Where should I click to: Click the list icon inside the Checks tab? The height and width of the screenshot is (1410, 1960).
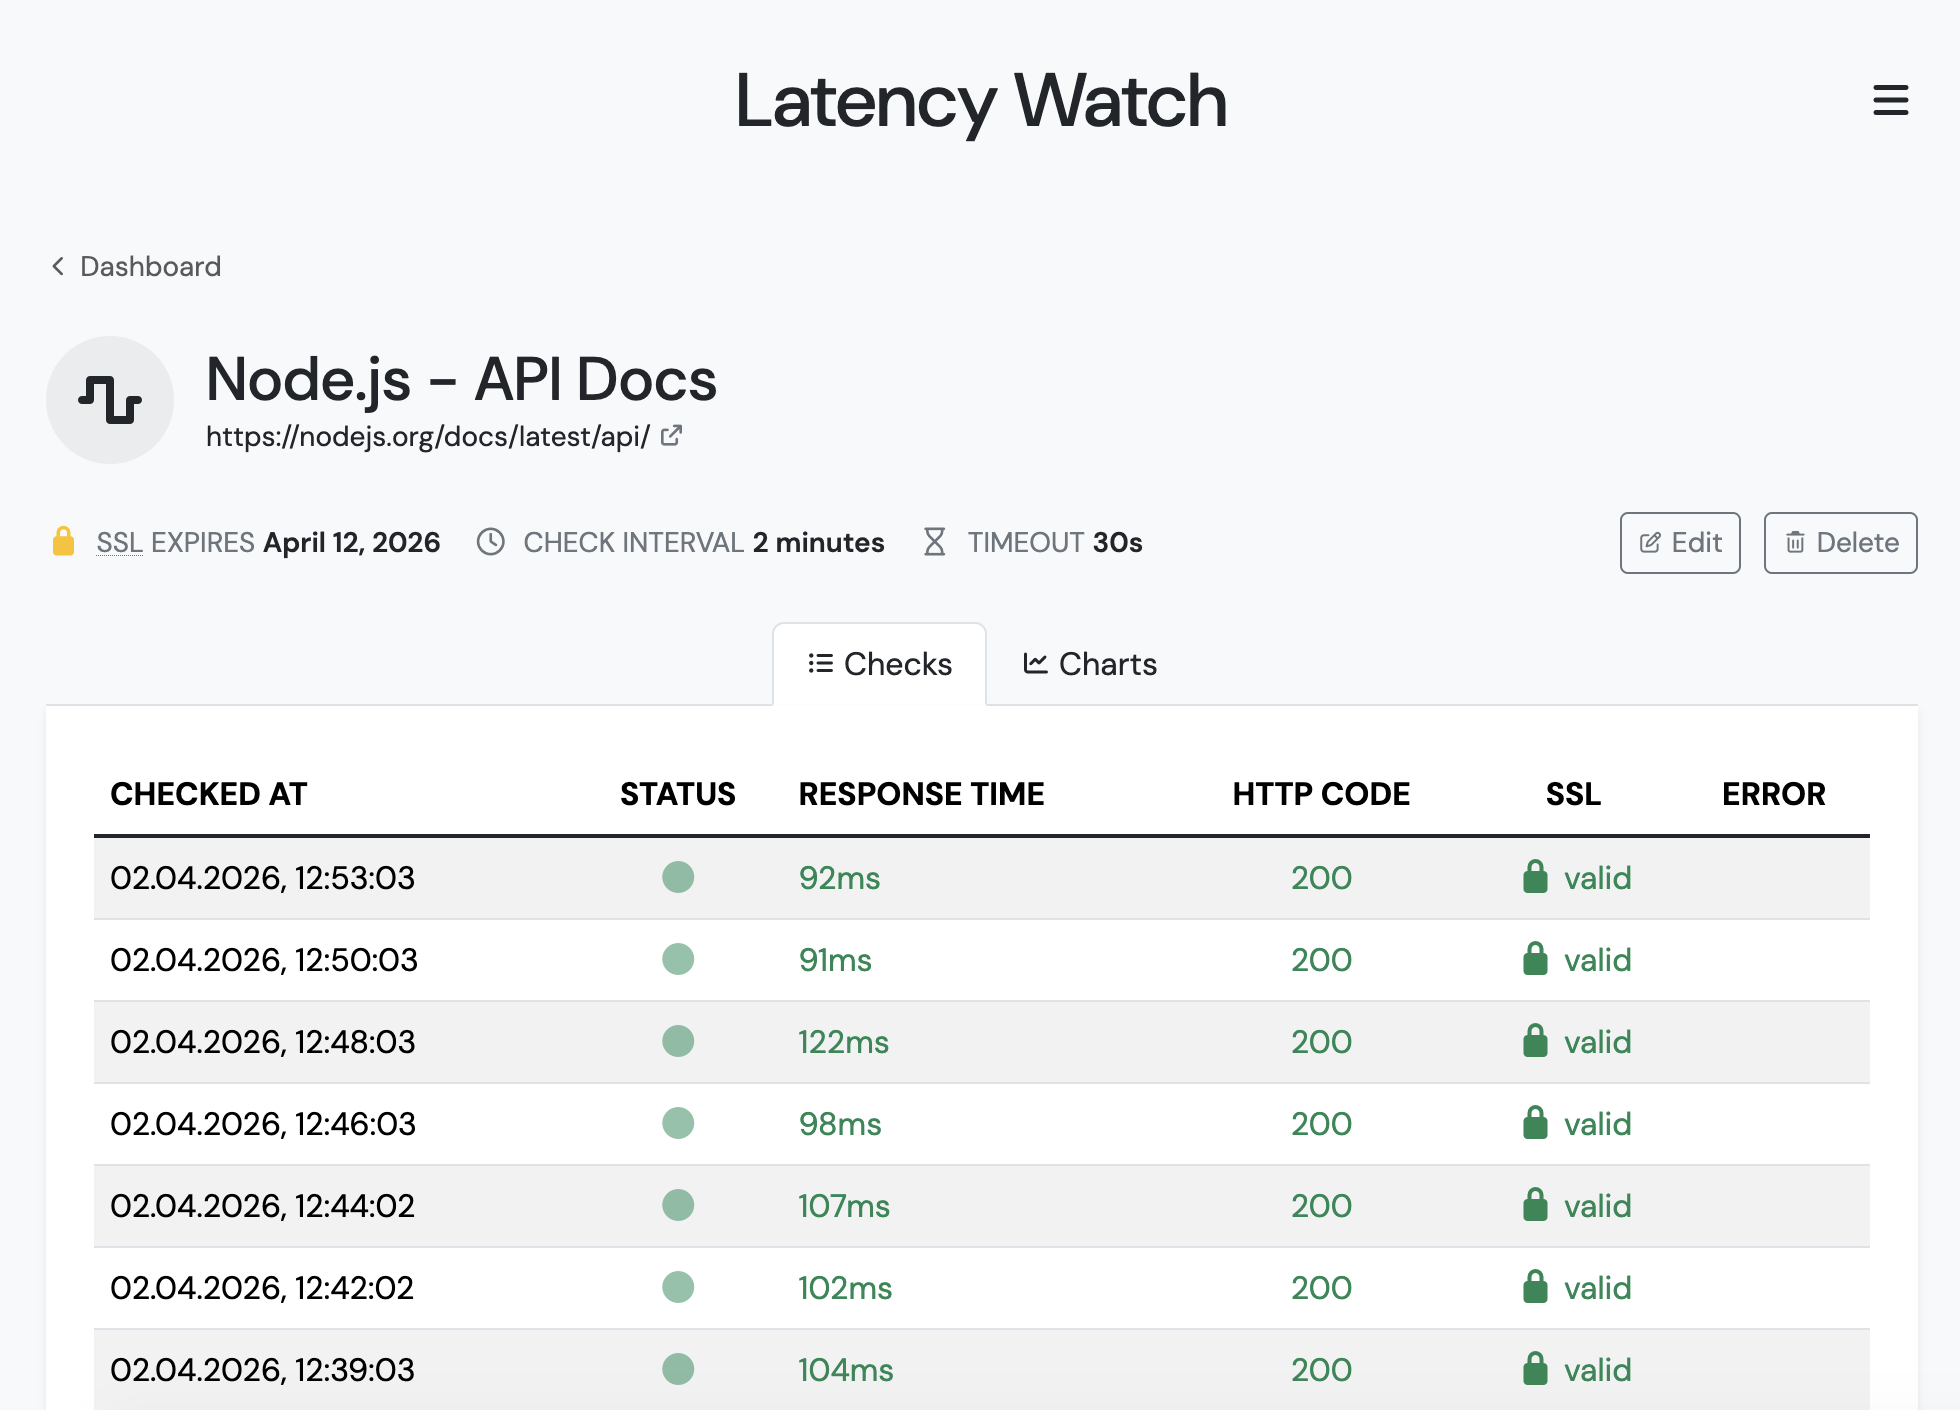(x=820, y=663)
